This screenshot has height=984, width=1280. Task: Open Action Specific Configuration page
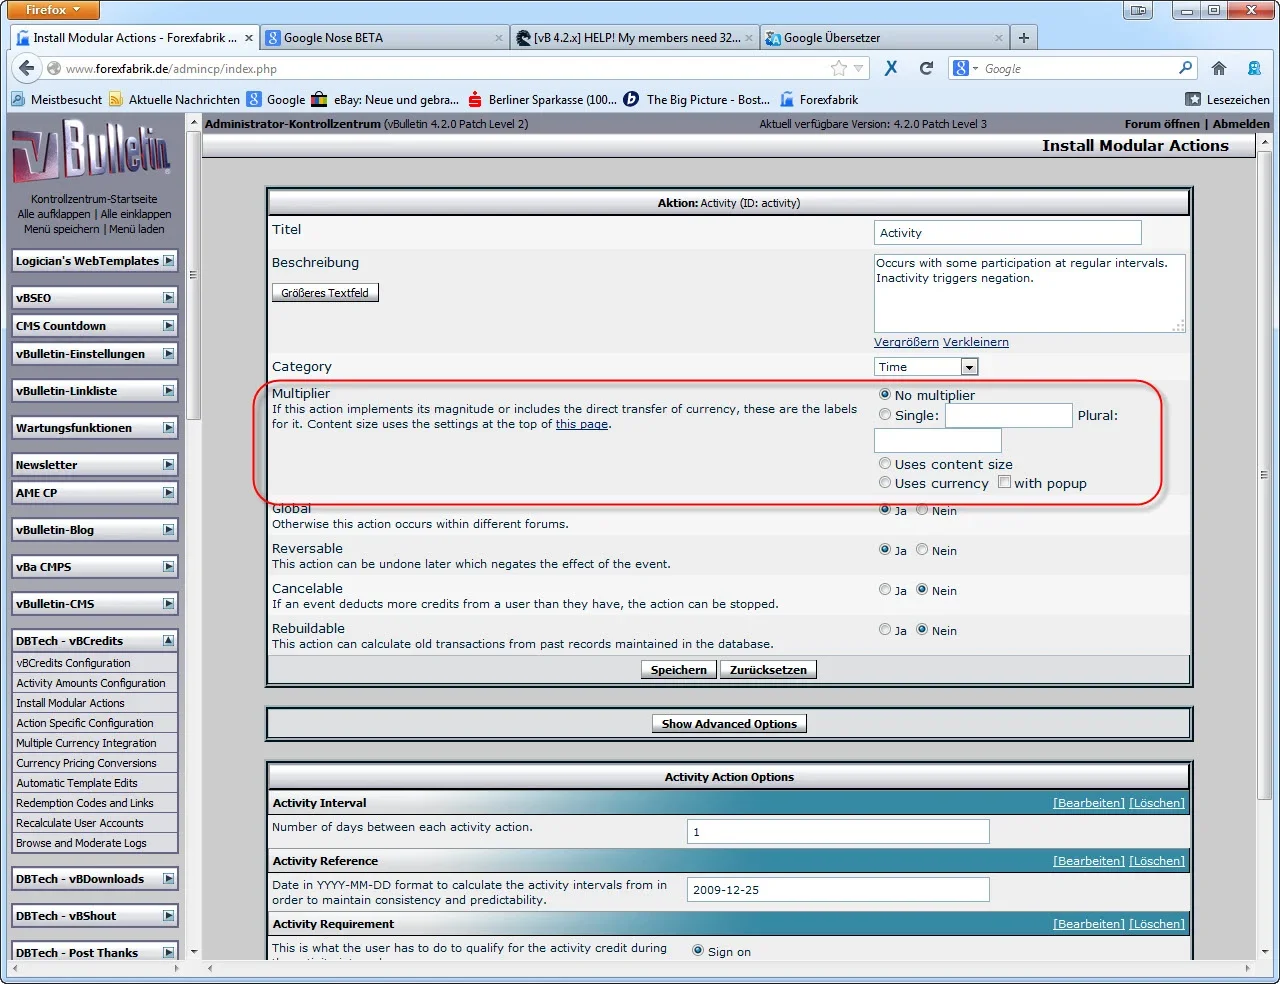click(85, 723)
